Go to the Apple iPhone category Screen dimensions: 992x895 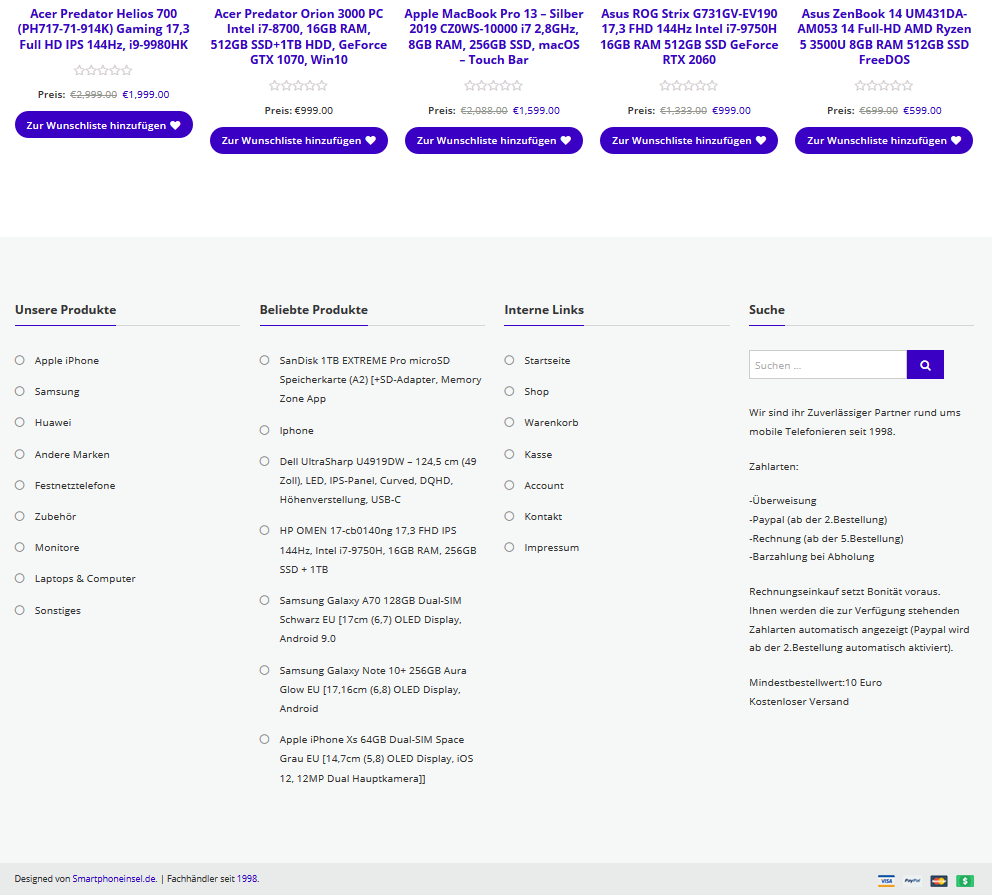(x=66, y=361)
